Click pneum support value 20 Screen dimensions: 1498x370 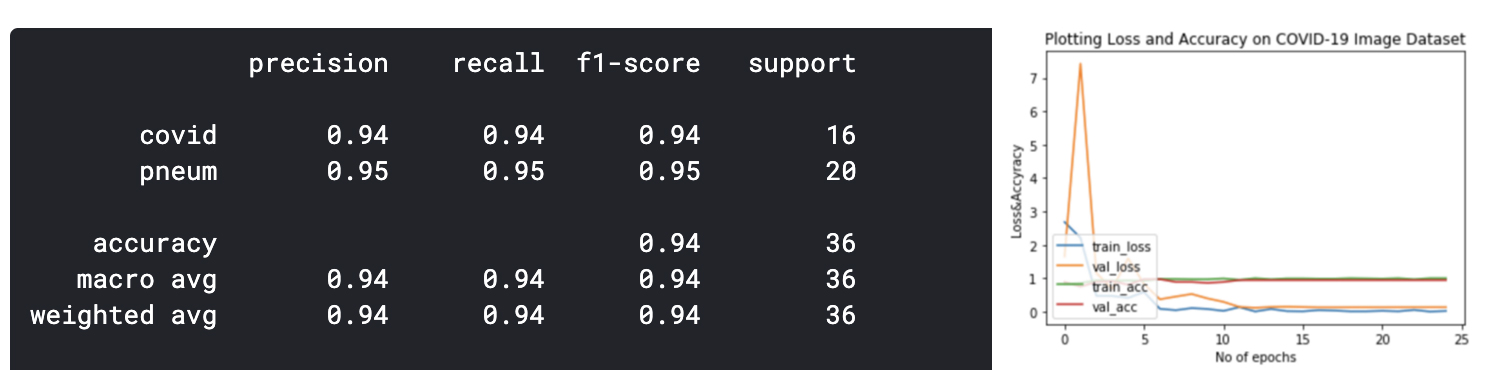(840, 171)
